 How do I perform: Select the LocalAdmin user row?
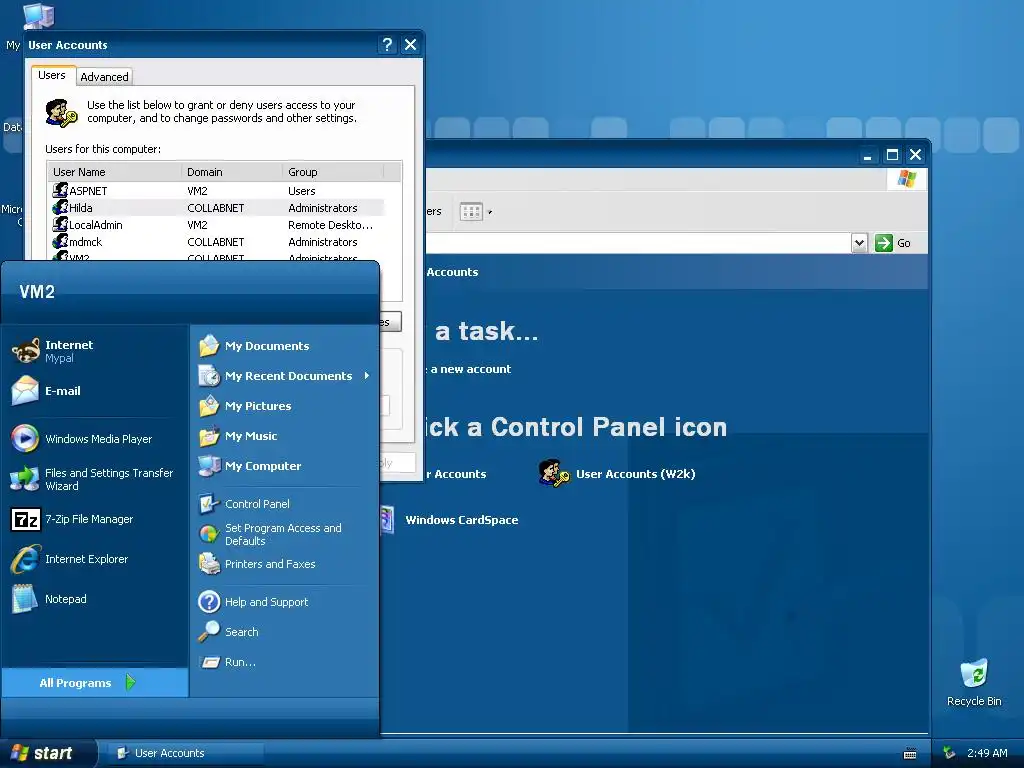pos(217,225)
